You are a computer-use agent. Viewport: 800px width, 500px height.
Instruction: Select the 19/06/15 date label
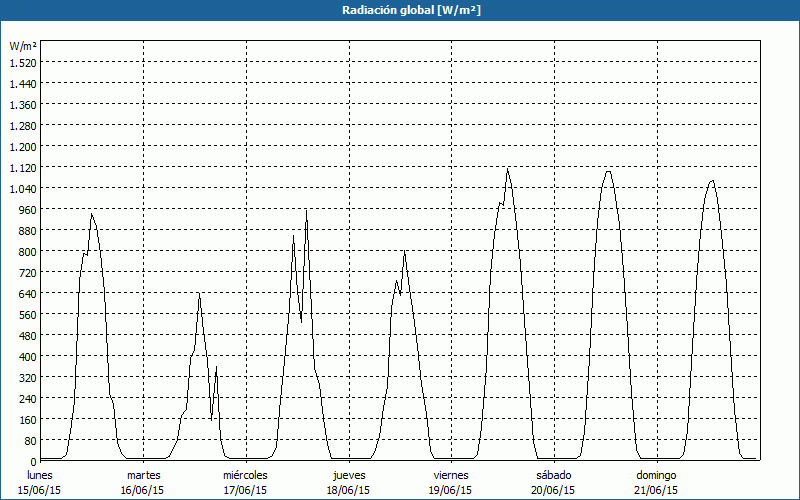[451, 490]
